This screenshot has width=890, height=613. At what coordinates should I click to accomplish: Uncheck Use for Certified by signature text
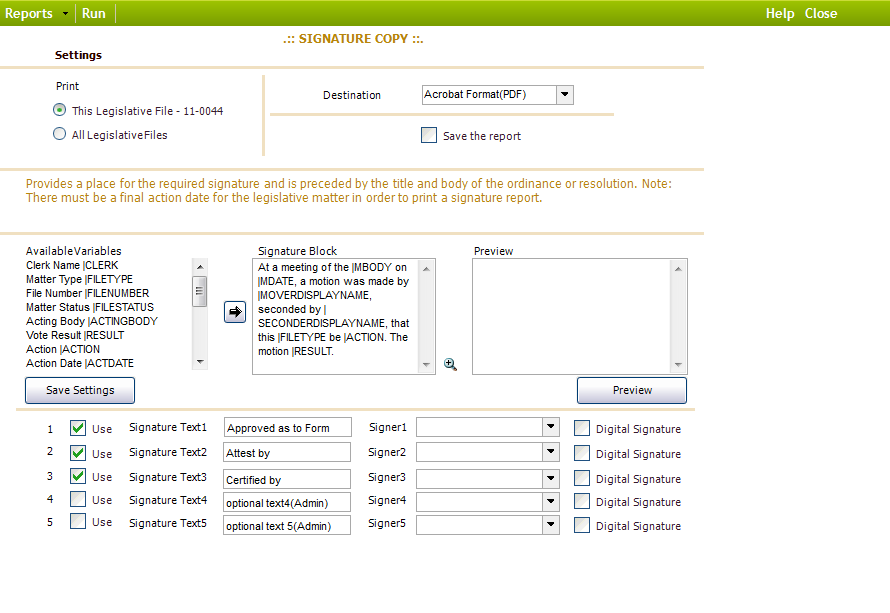77,477
